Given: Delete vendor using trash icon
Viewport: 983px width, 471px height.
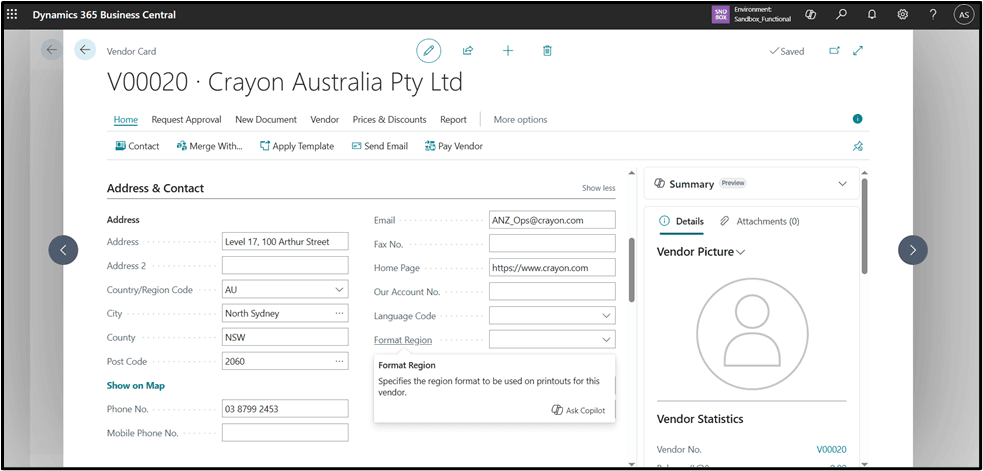Looking at the screenshot, I should (547, 50).
